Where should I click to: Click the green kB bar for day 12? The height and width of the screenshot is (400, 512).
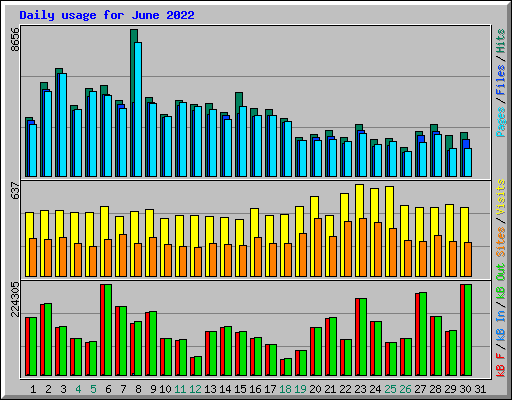click(198, 366)
